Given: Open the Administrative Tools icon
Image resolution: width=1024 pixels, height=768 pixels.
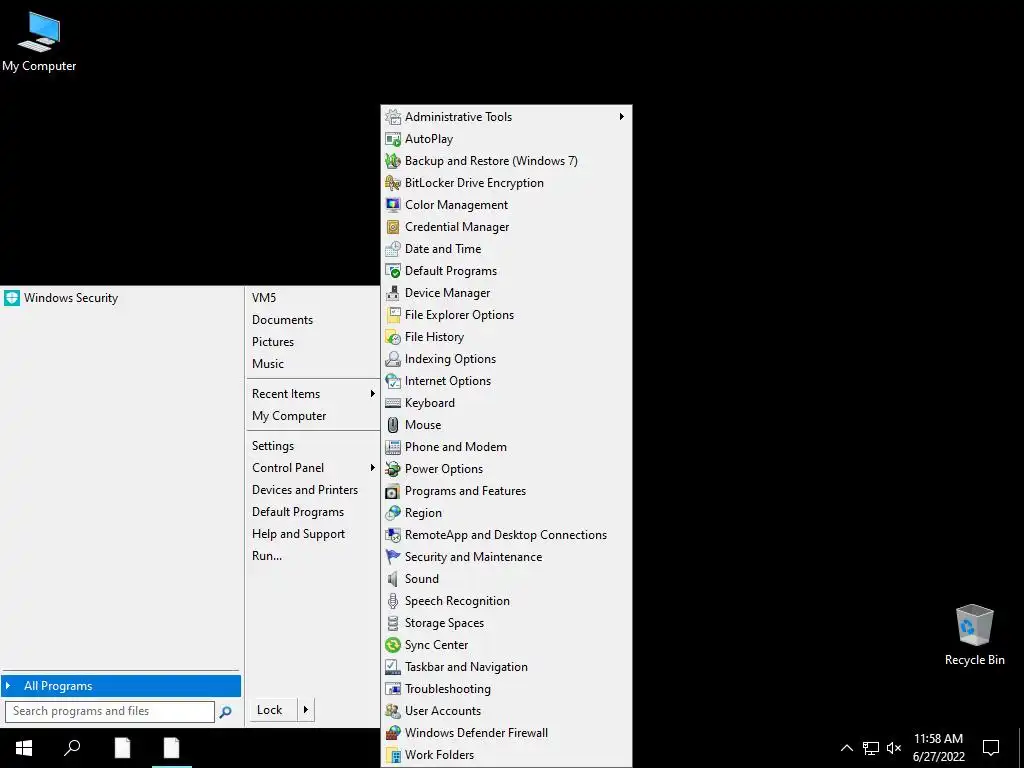Looking at the screenshot, I should (392, 117).
